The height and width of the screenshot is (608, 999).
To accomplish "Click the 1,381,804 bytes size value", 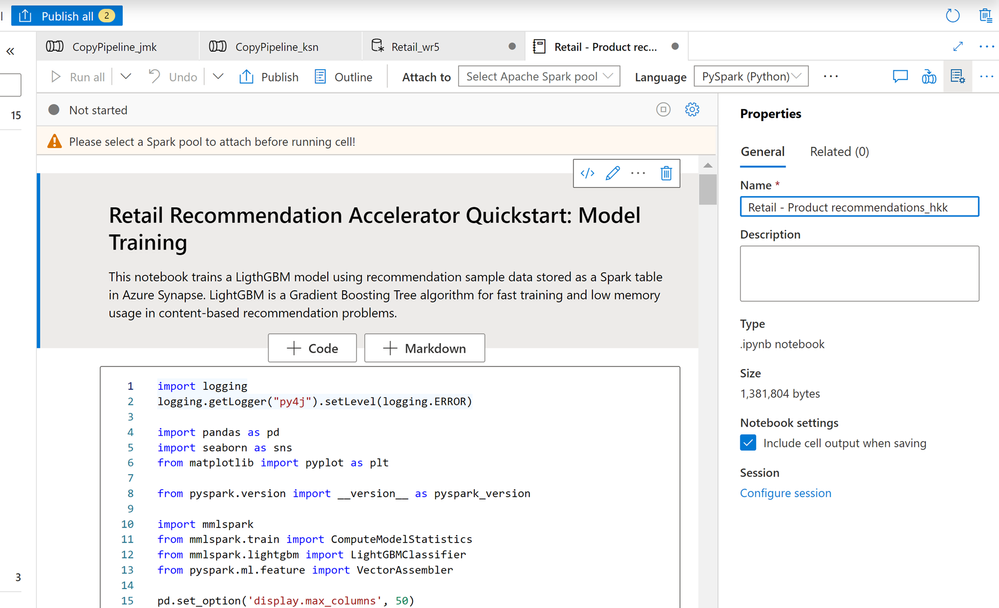I will coord(780,394).
